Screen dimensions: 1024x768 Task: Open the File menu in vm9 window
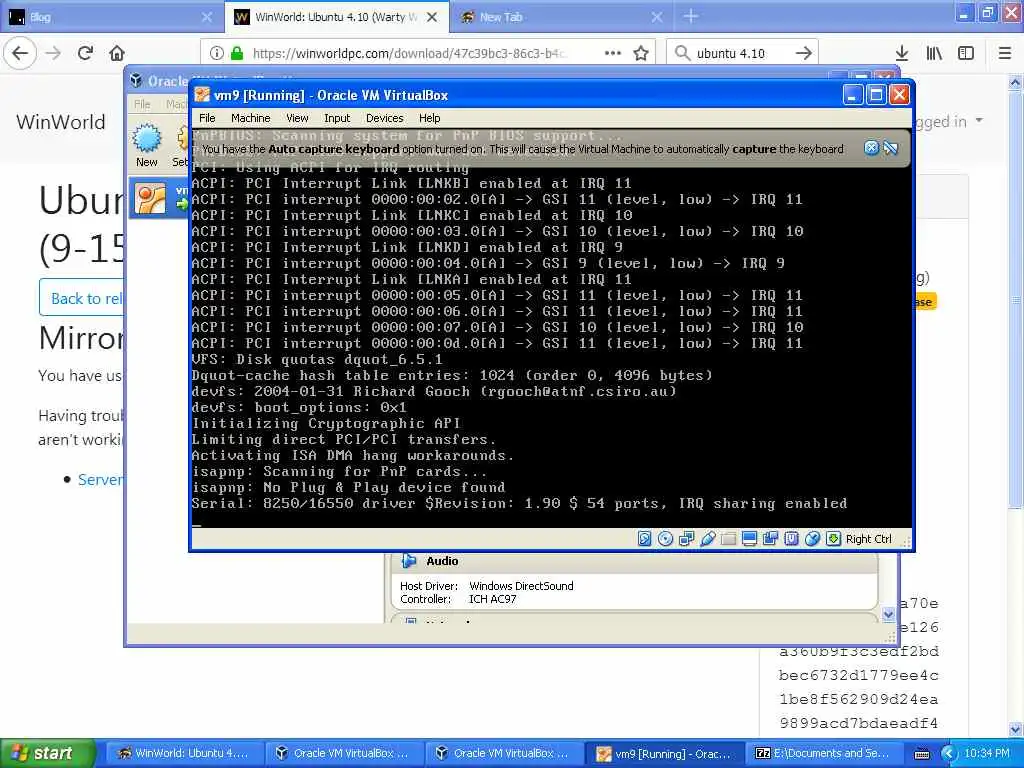point(207,118)
